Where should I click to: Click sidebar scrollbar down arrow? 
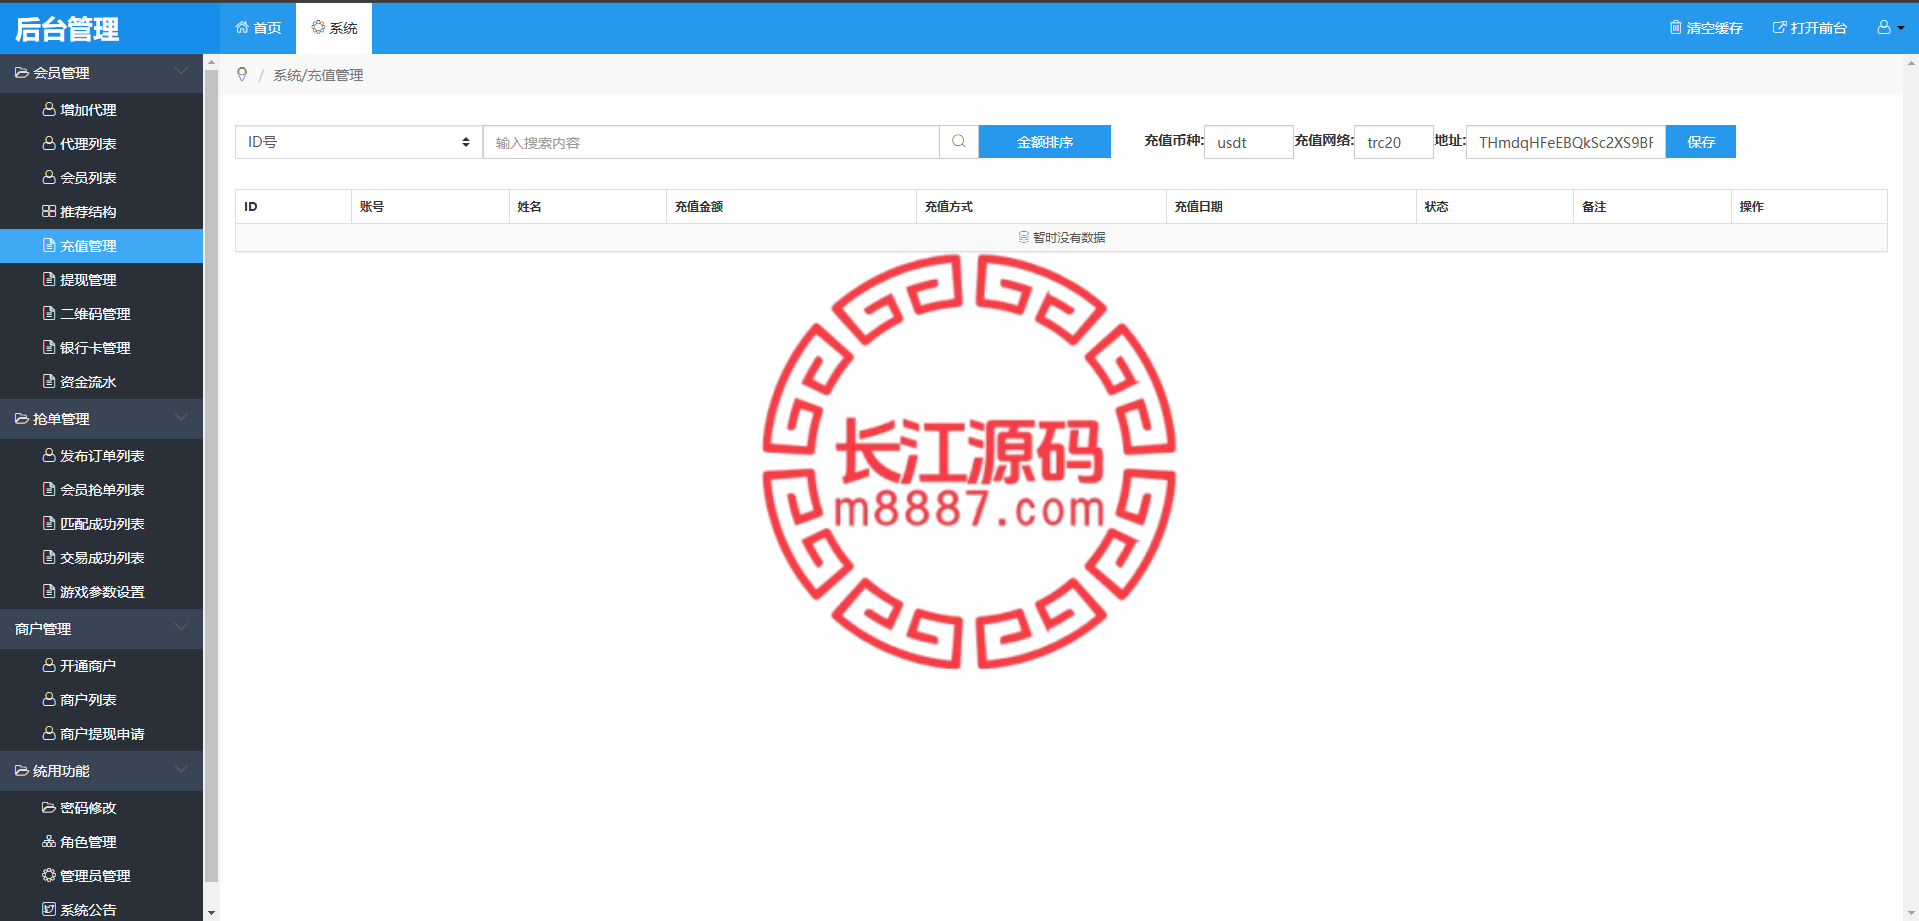(x=210, y=913)
